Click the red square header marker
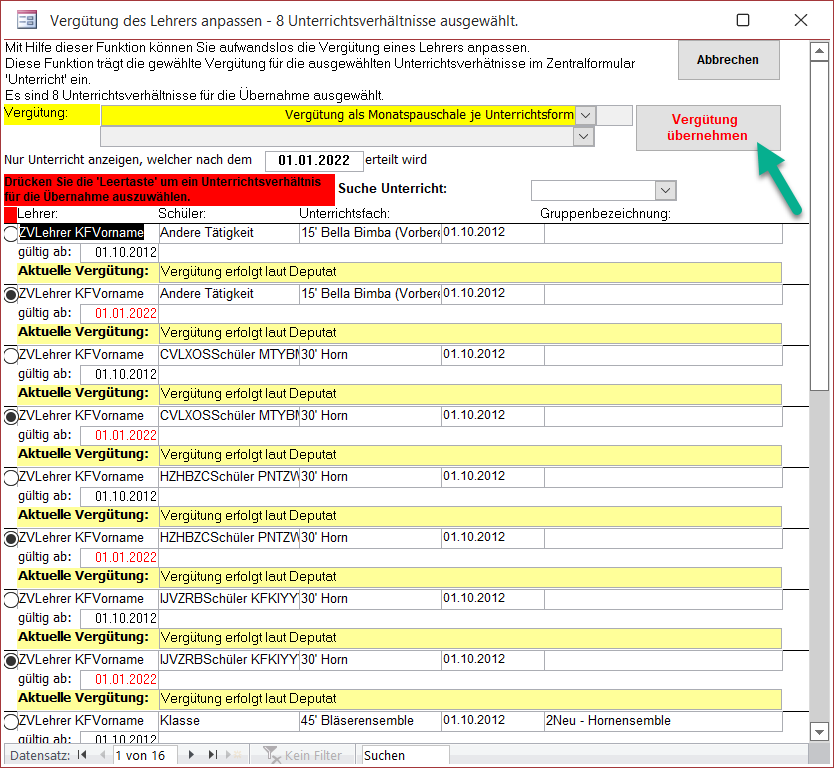The width and height of the screenshot is (834, 768). (x=10, y=214)
